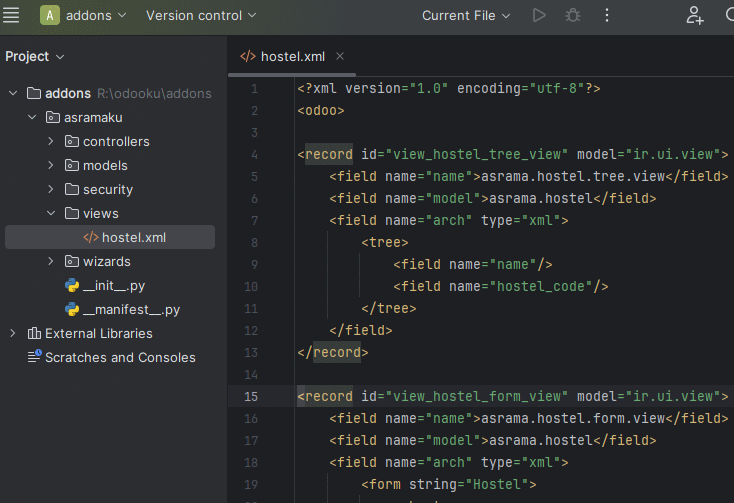The height and width of the screenshot is (503, 734).
Task: Click the Run play icon
Action: (539, 15)
